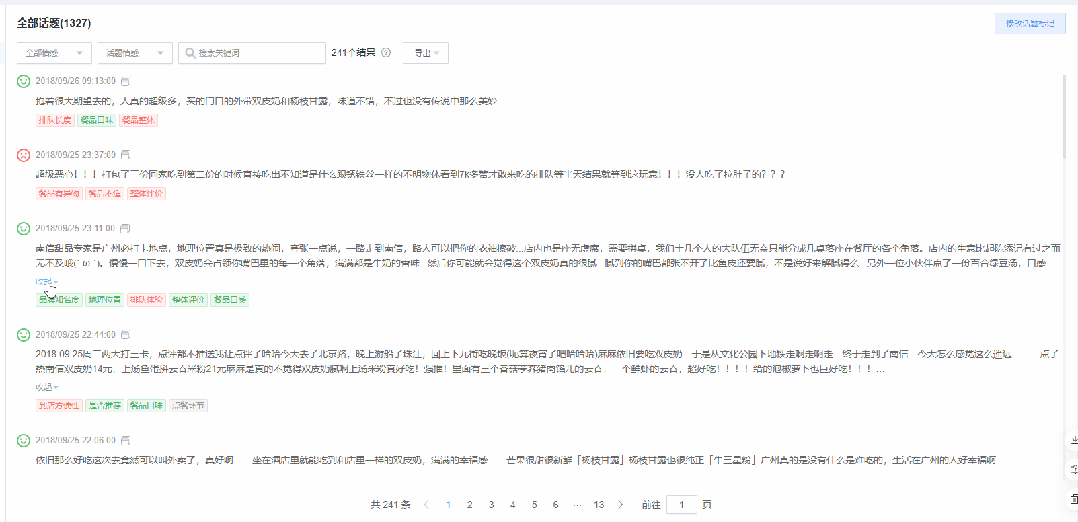Click the green smiley for the 22:11:00 comment
The image size is (1078, 522).
pos(23,334)
